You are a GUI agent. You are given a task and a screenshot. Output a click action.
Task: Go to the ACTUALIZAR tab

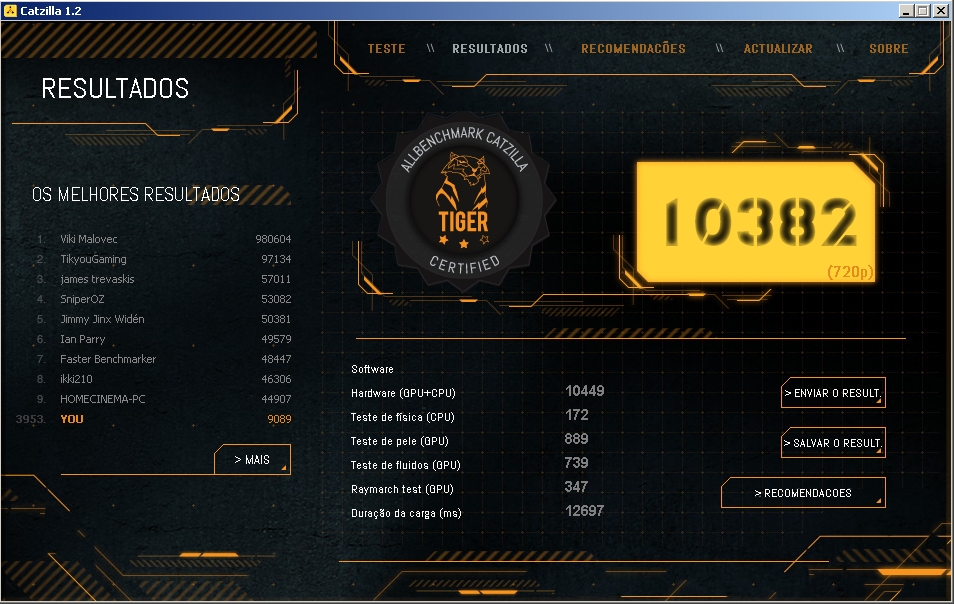pos(778,49)
